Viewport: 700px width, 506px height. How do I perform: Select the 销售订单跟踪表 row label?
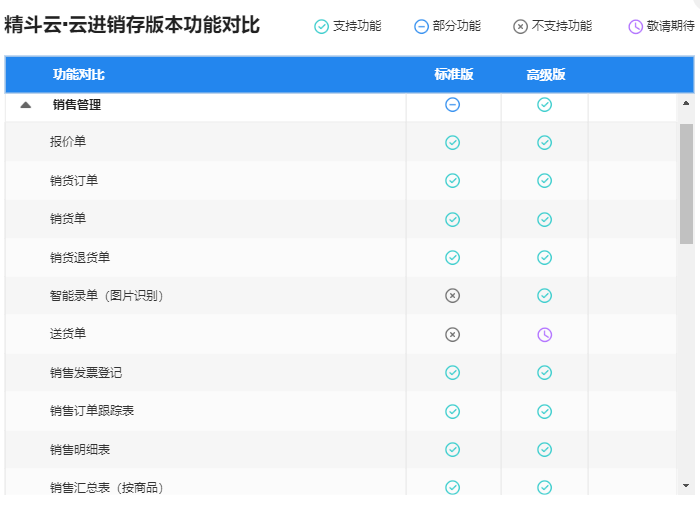tap(92, 410)
